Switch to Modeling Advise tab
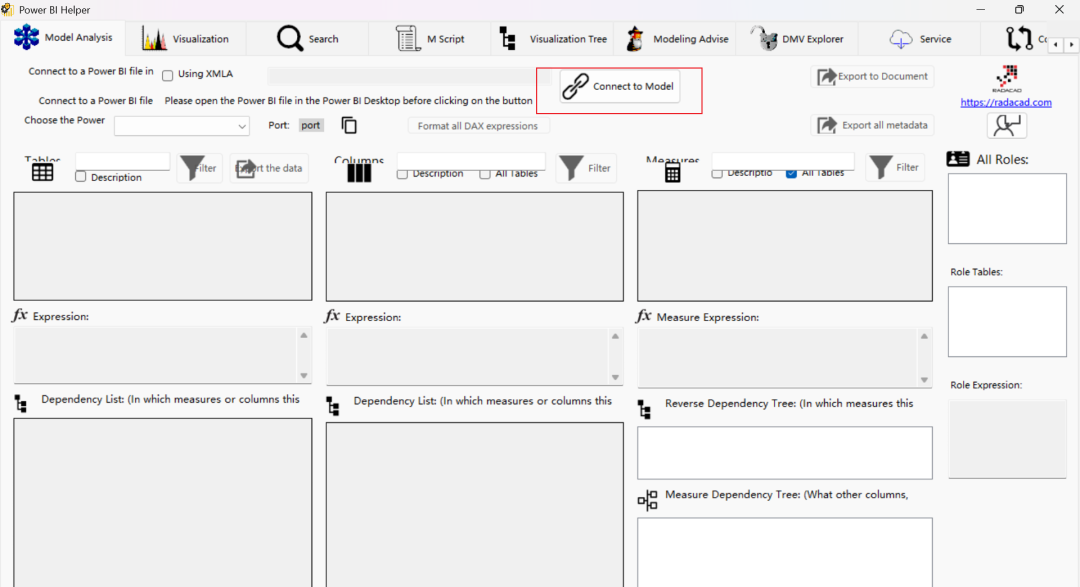Viewport: 1080px width, 587px height. pyautogui.click(x=676, y=39)
